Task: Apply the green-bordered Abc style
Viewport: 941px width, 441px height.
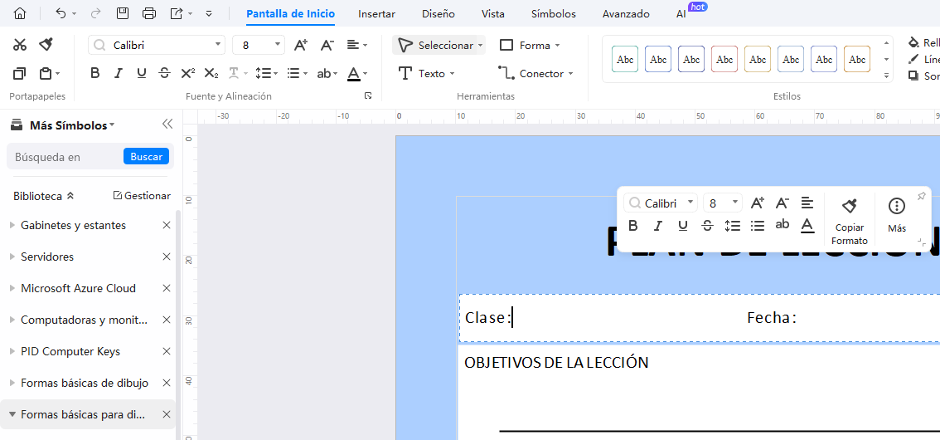Action: [625, 59]
